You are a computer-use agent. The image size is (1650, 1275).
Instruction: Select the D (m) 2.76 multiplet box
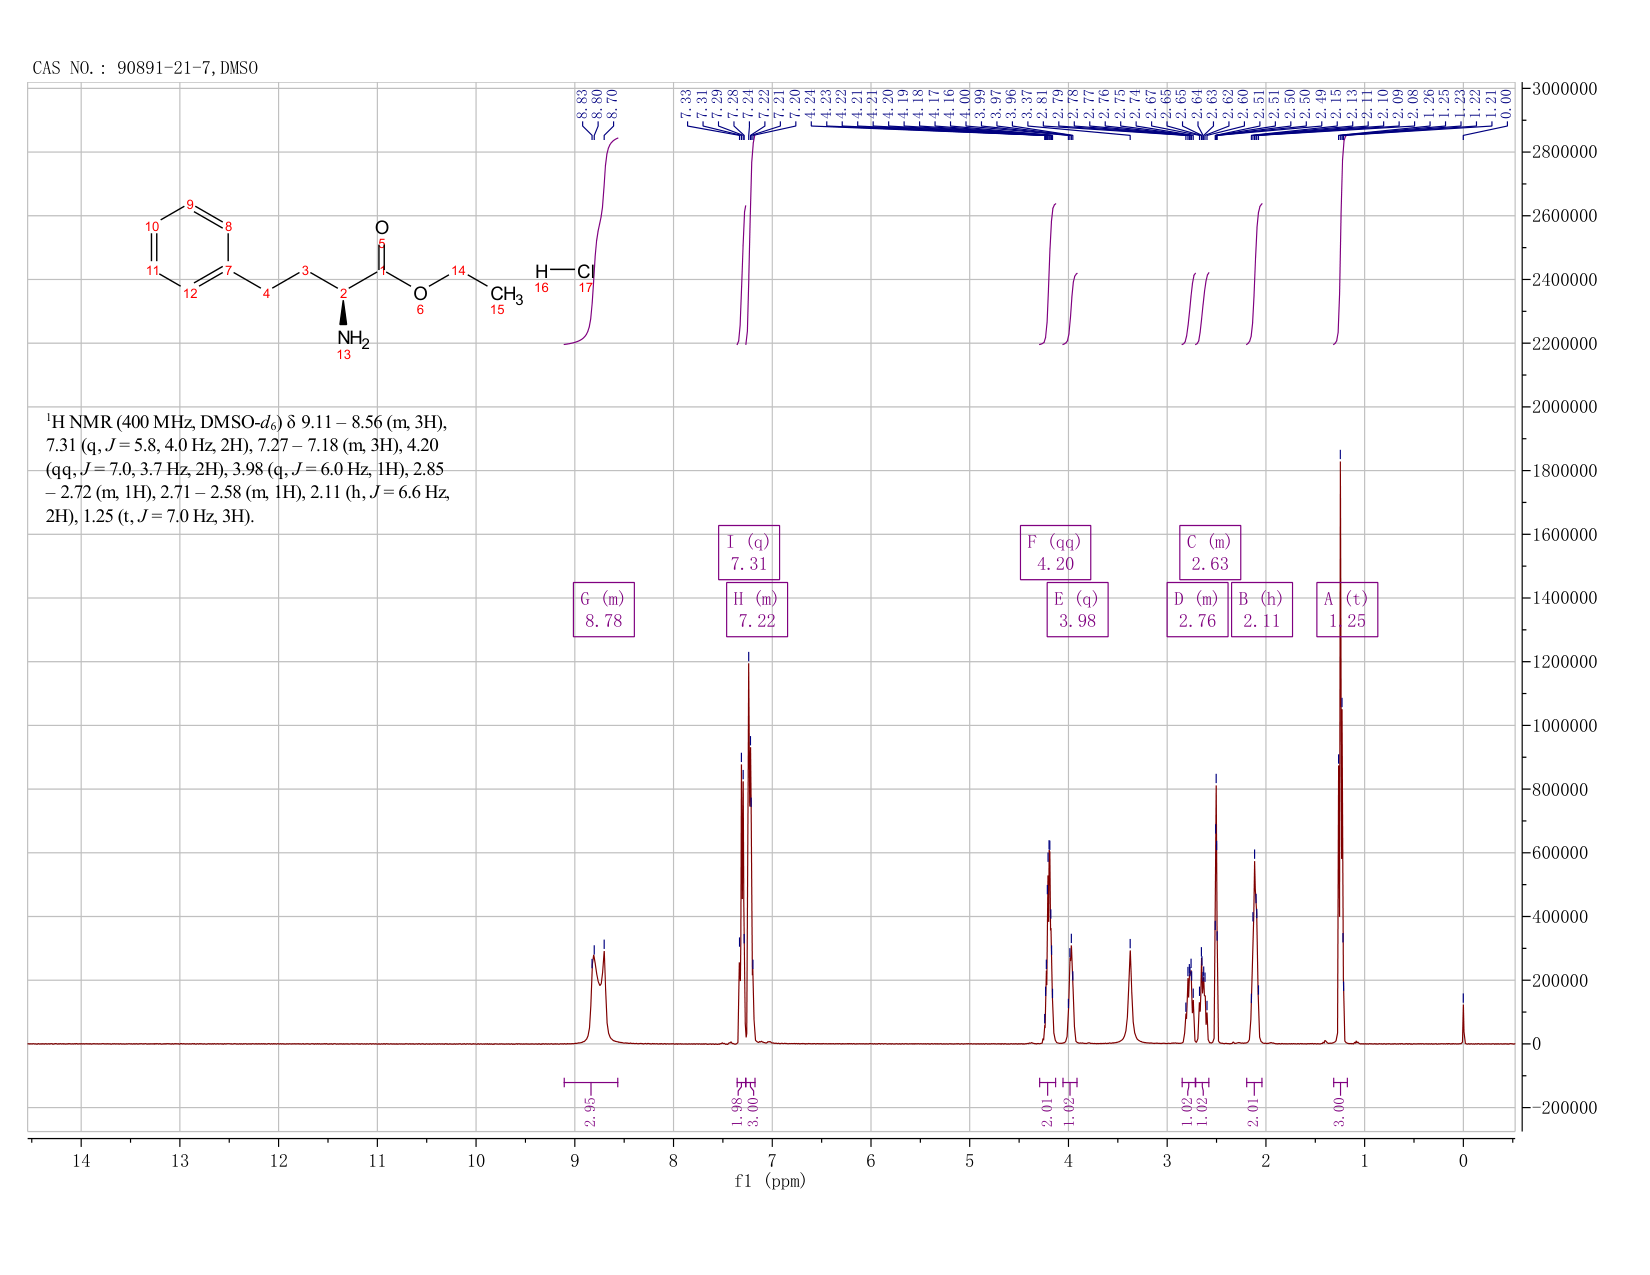[1198, 609]
